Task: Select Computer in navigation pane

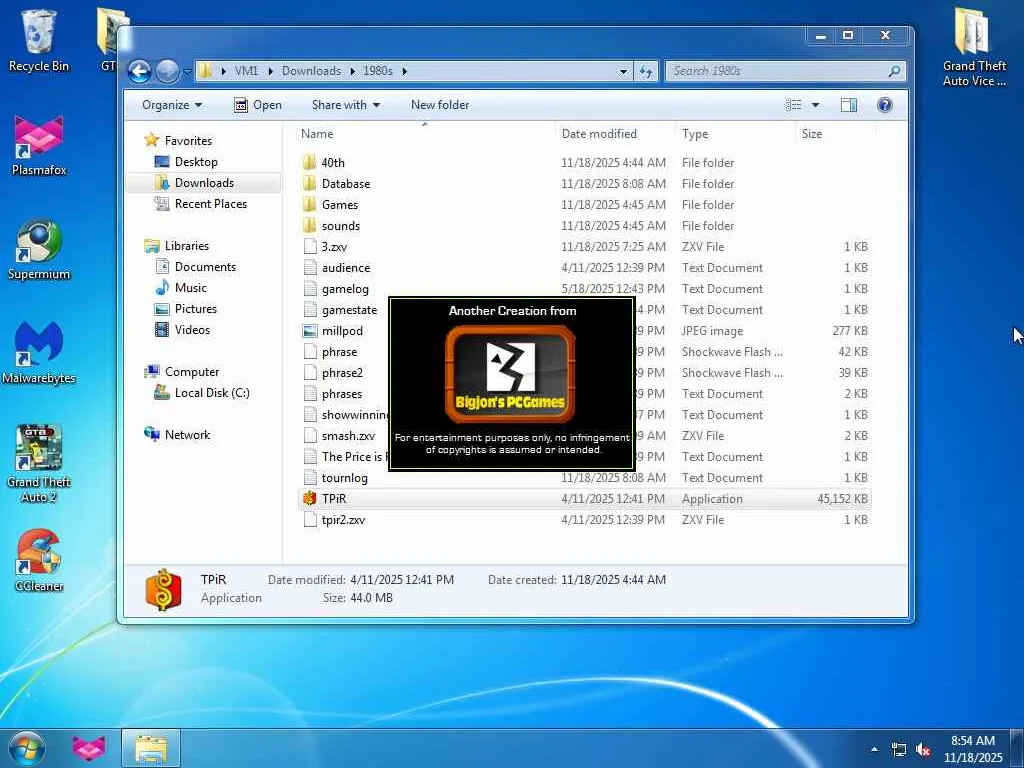Action: [x=191, y=372]
